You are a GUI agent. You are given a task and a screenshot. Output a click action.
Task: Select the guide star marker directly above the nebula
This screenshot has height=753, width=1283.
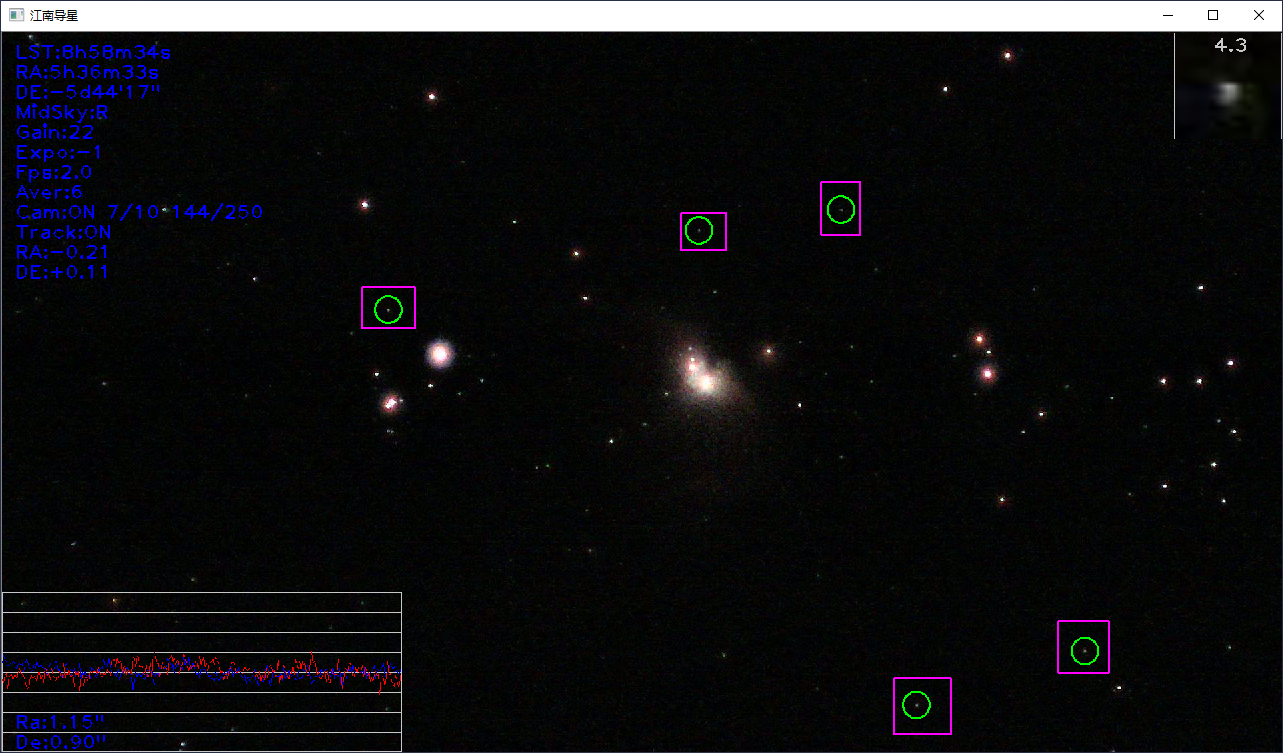click(699, 231)
